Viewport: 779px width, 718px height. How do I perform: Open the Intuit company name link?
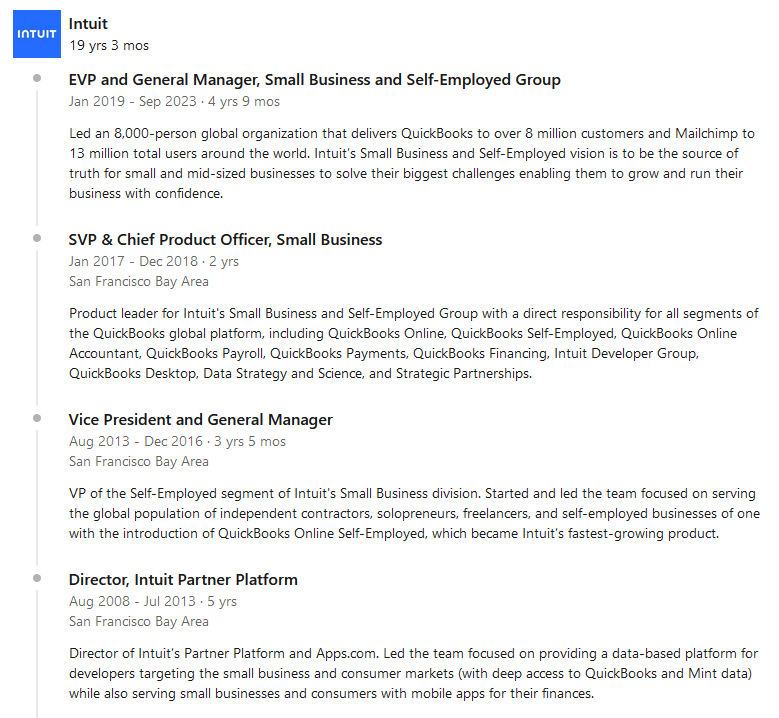88,23
